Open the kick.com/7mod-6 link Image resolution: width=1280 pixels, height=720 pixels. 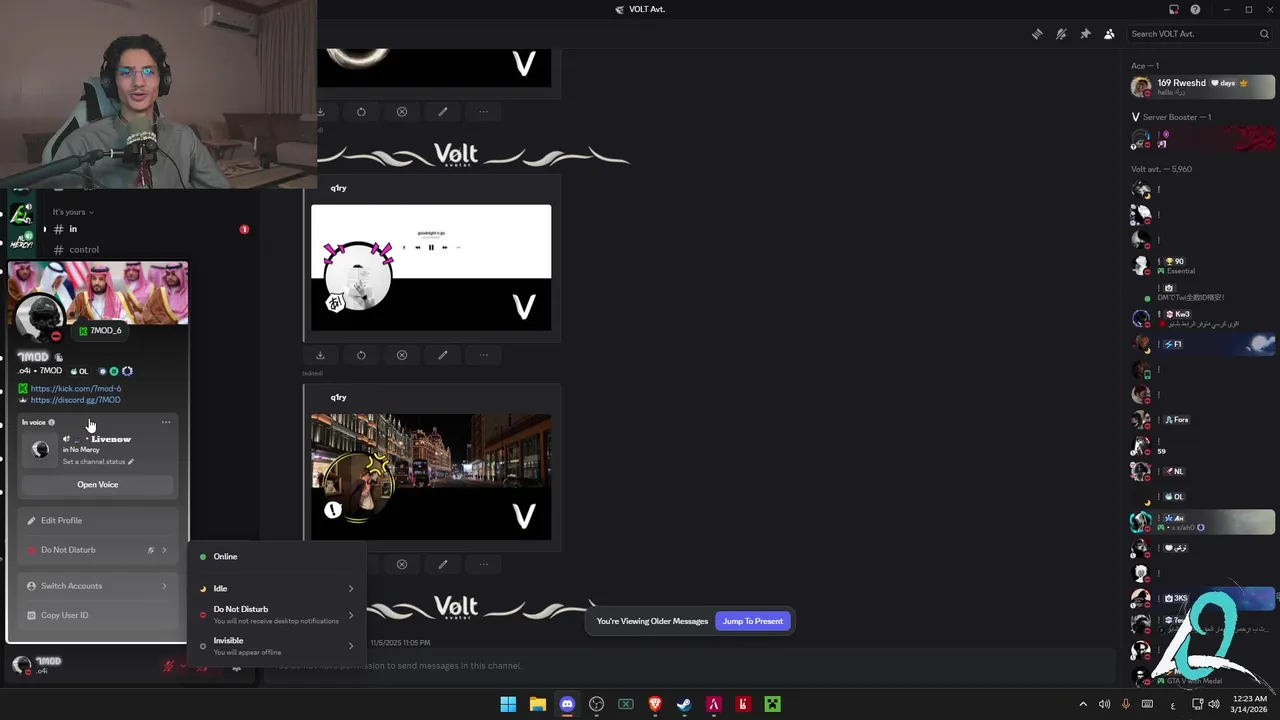(76, 389)
